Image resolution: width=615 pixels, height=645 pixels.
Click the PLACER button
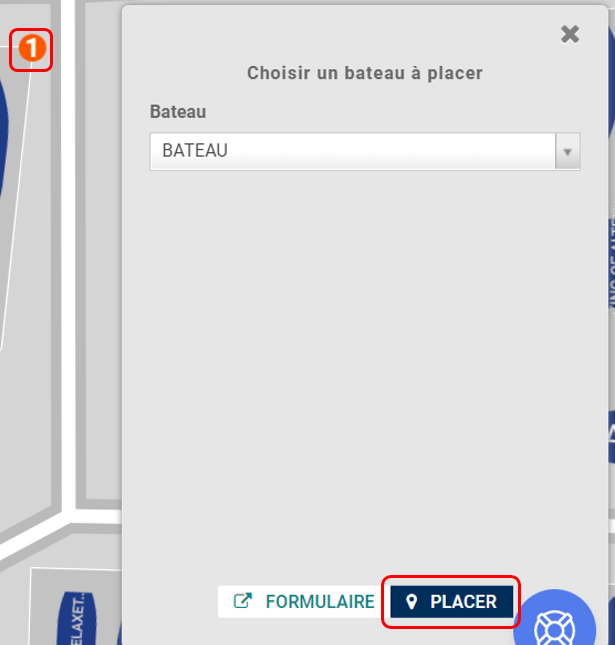point(451,601)
